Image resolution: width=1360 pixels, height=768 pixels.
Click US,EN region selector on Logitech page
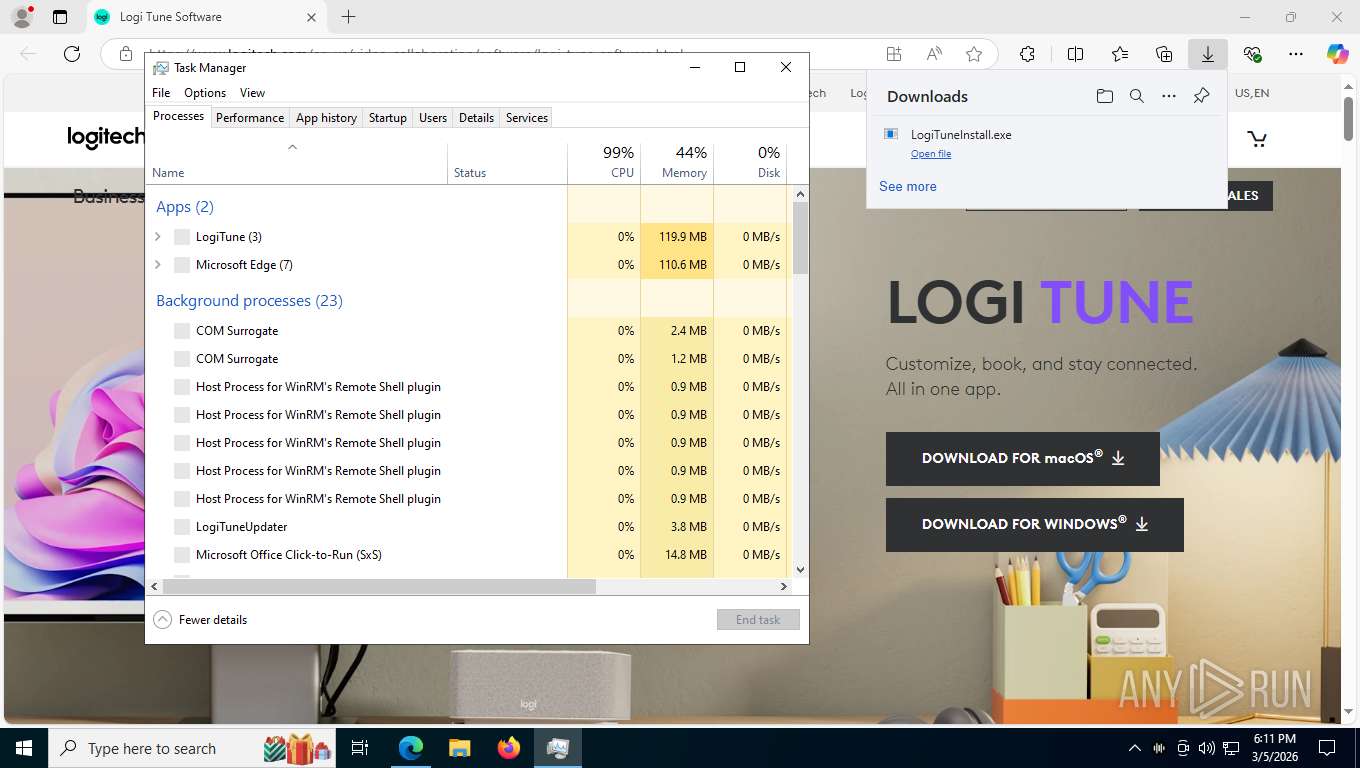point(1252,93)
